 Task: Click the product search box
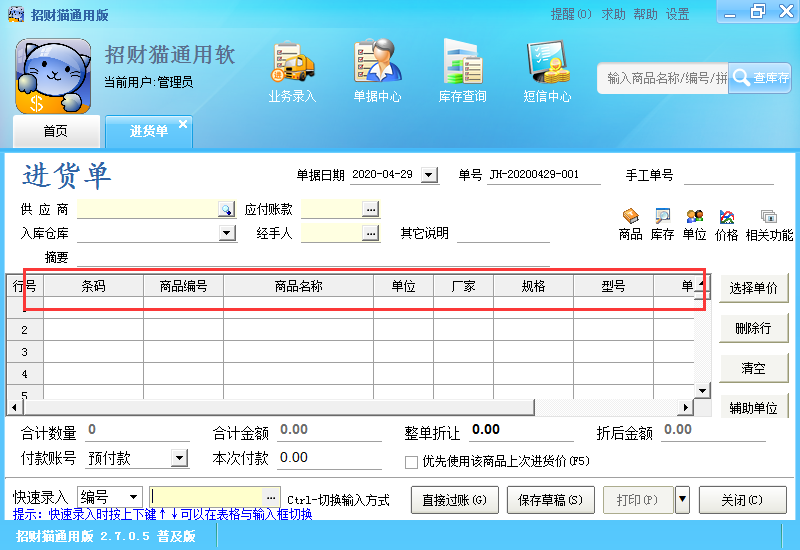[663, 78]
